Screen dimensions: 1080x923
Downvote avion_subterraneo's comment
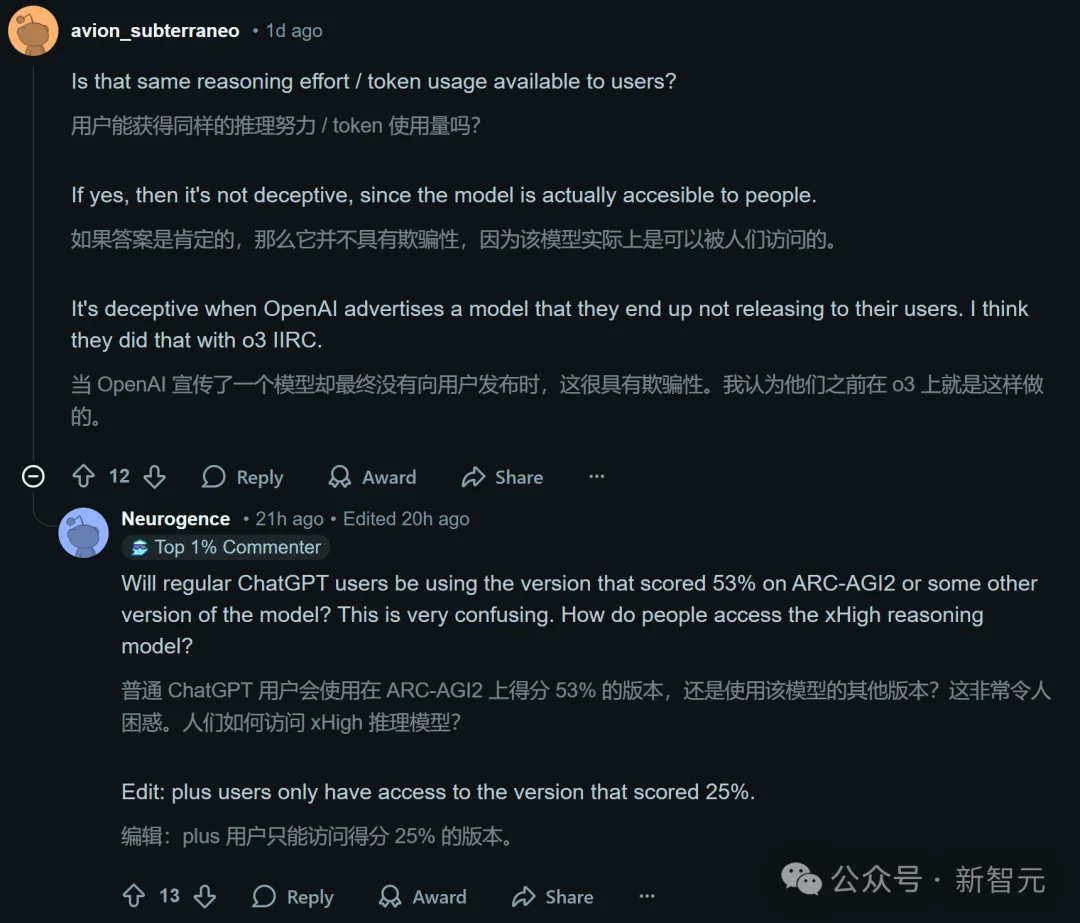pyautogui.click(x=155, y=477)
